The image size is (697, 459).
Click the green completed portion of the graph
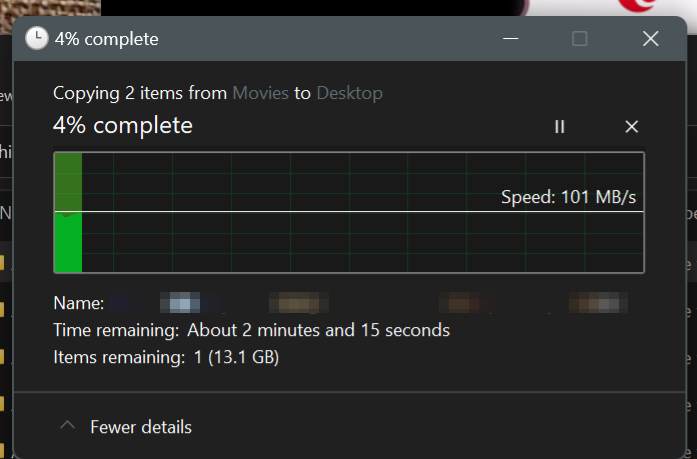[x=68, y=212]
